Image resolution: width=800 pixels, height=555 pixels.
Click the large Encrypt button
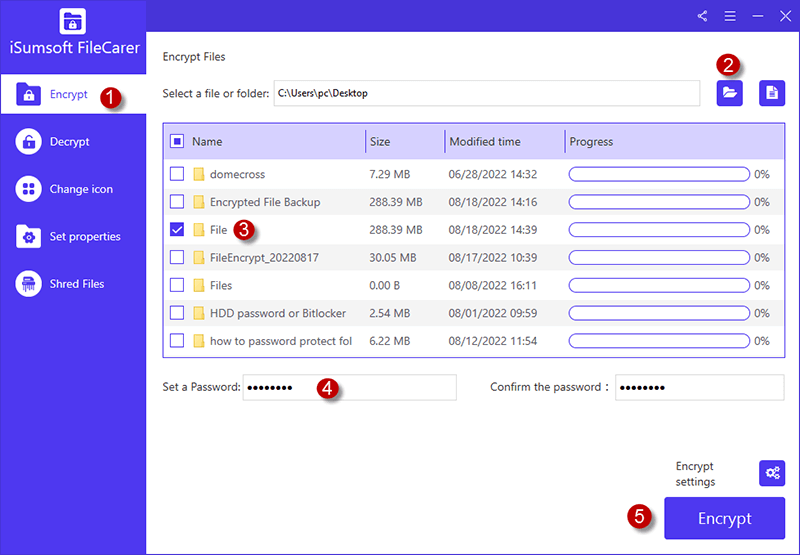point(724,518)
